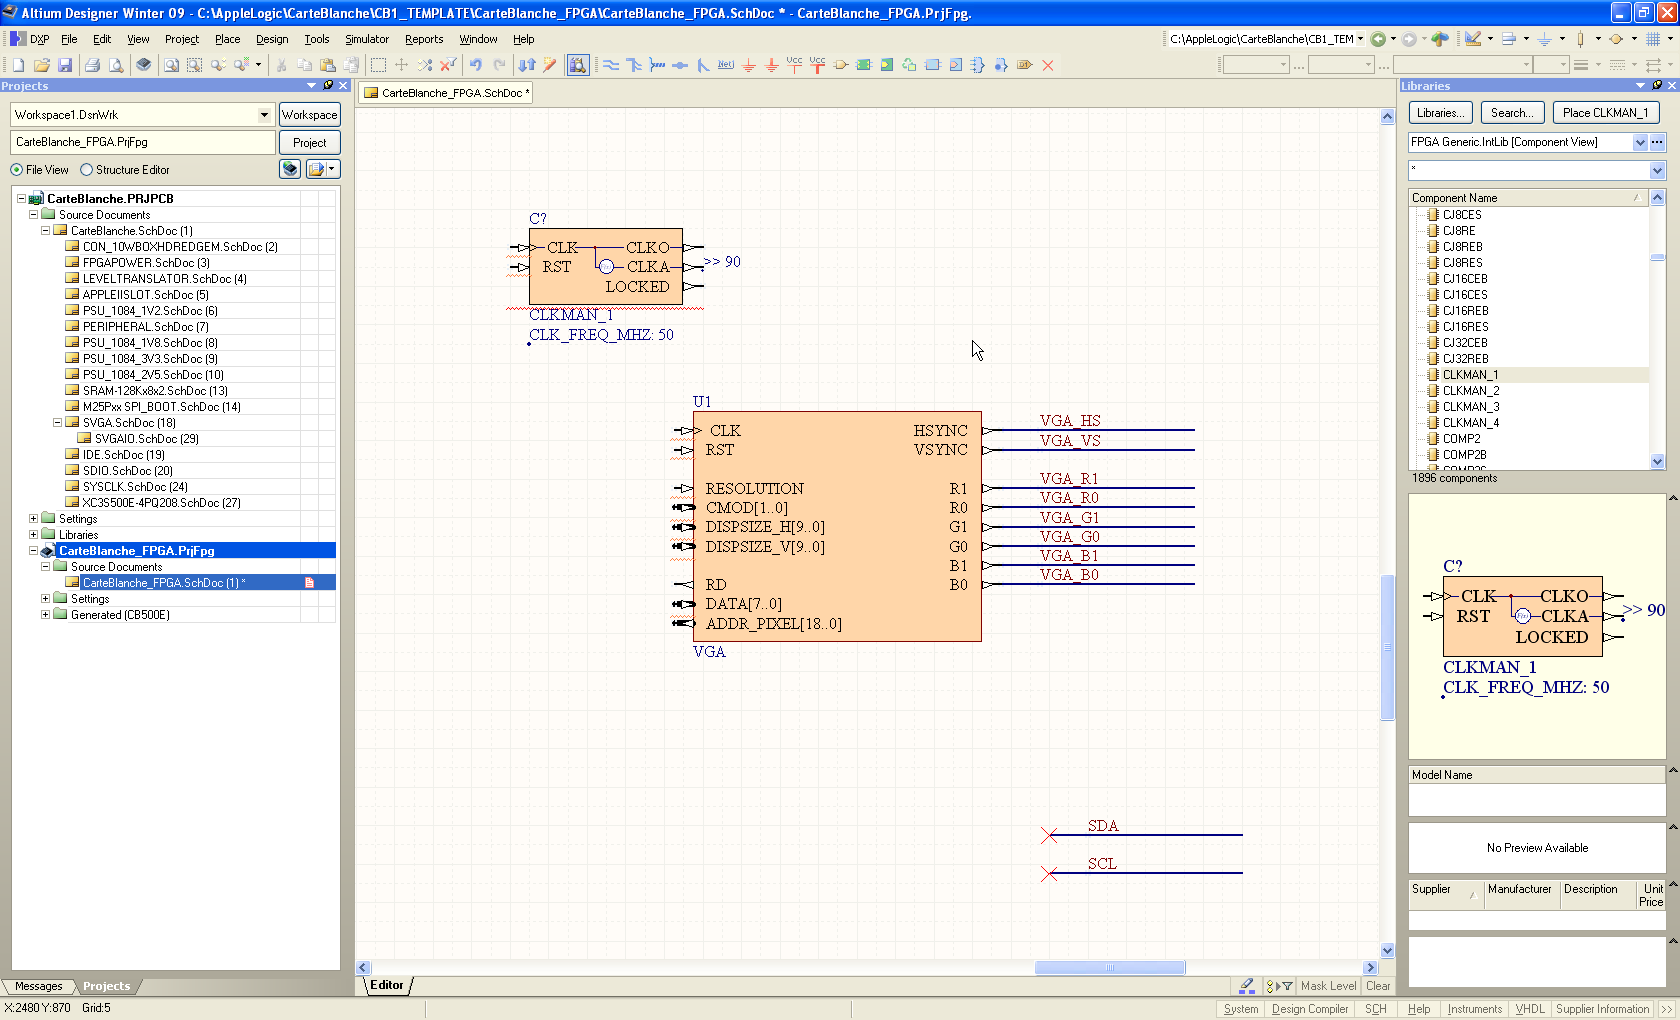Select CLKMAN_2 in the component list
The height and width of the screenshot is (1020, 1680).
(x=1470, y=391)
